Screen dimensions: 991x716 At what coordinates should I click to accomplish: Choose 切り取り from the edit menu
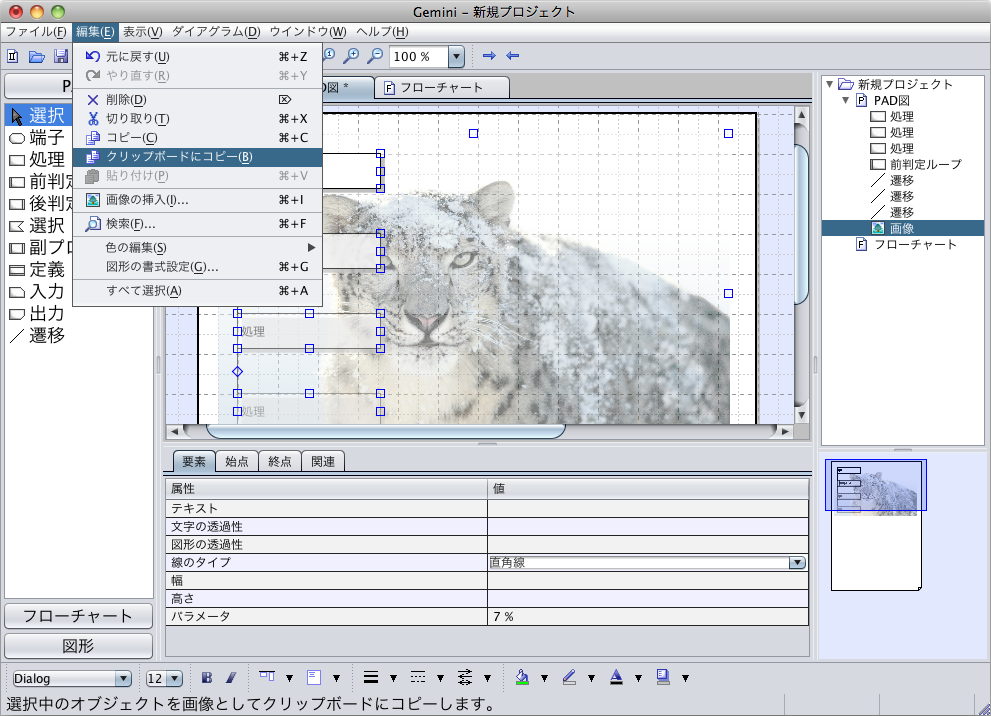[x=197, y=119]
